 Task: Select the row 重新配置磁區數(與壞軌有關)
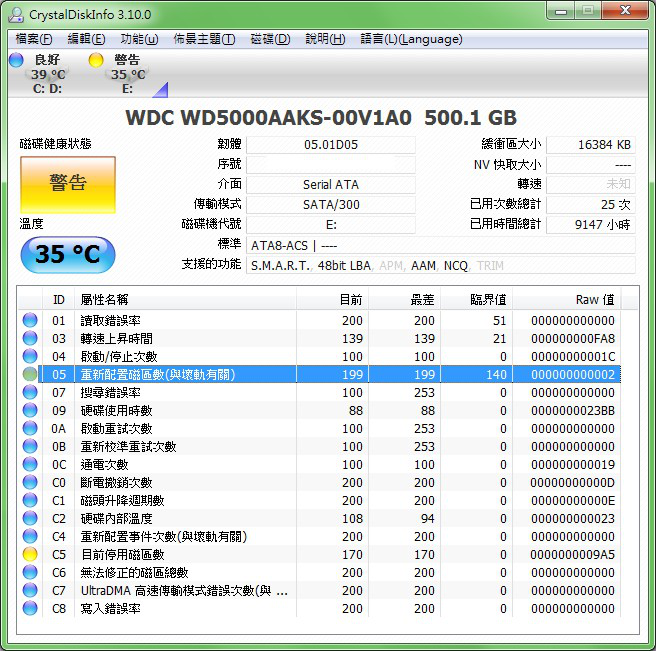(320, 374)
